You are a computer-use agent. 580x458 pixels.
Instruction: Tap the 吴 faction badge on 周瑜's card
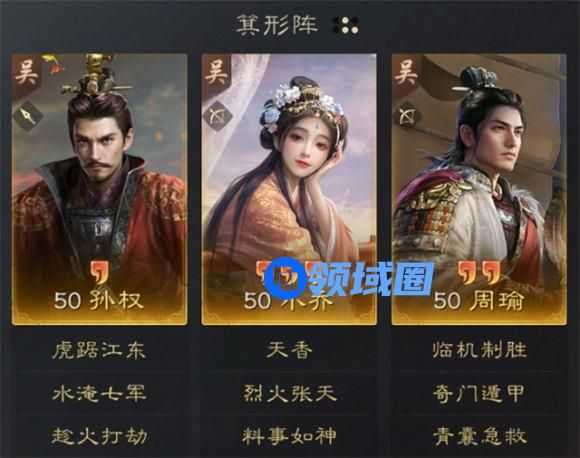coord(406,72)
